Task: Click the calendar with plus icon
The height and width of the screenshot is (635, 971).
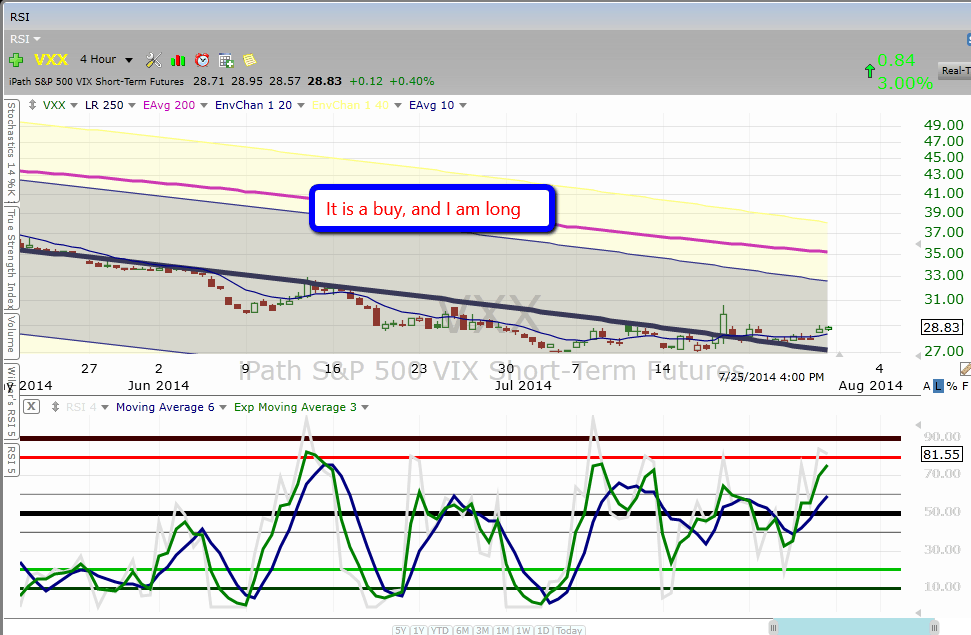Action: [226, 60]
